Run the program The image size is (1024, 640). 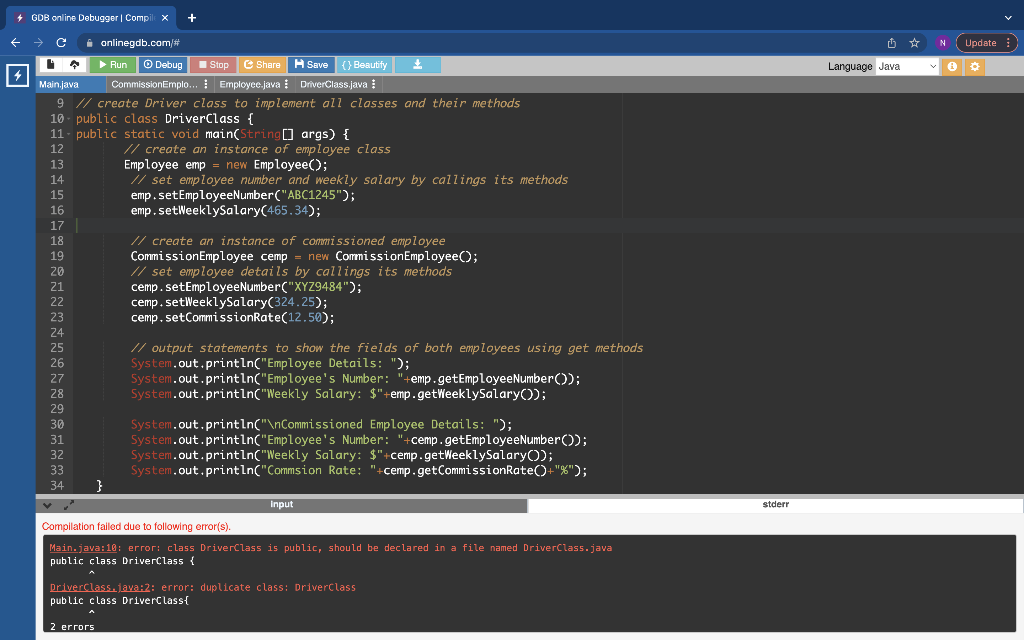pos(113,65)
